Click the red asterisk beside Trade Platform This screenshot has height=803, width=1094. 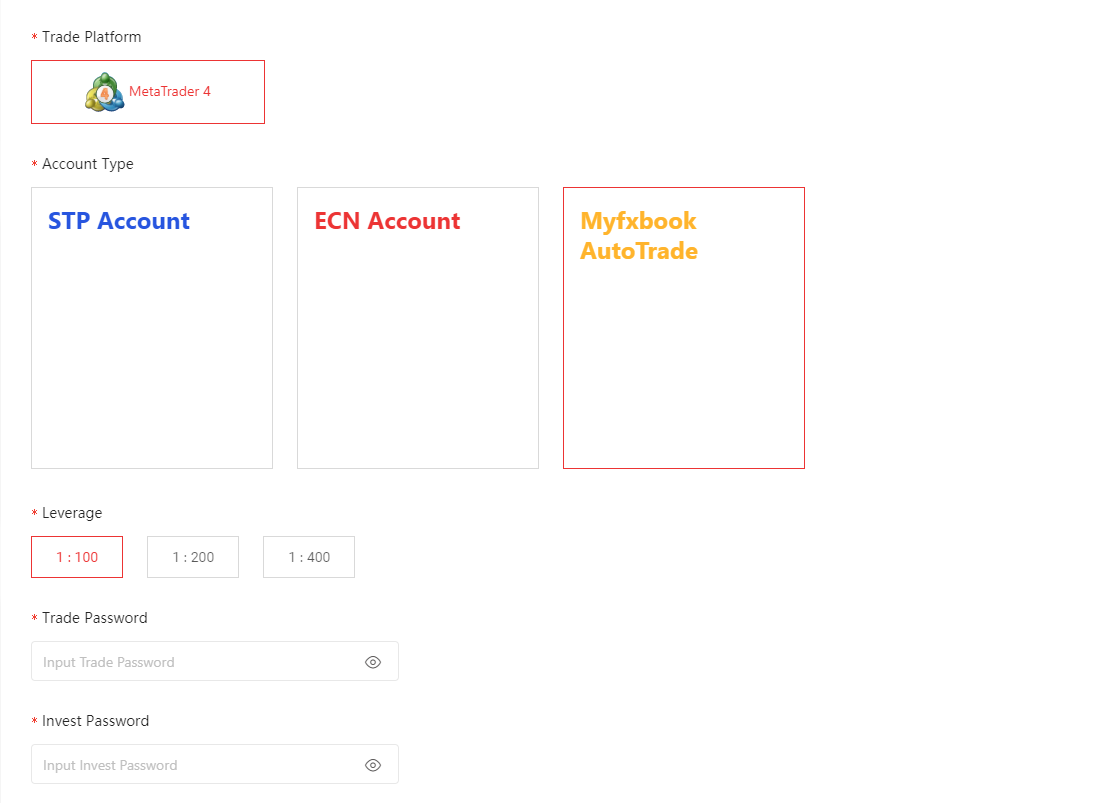coord(35,38)
